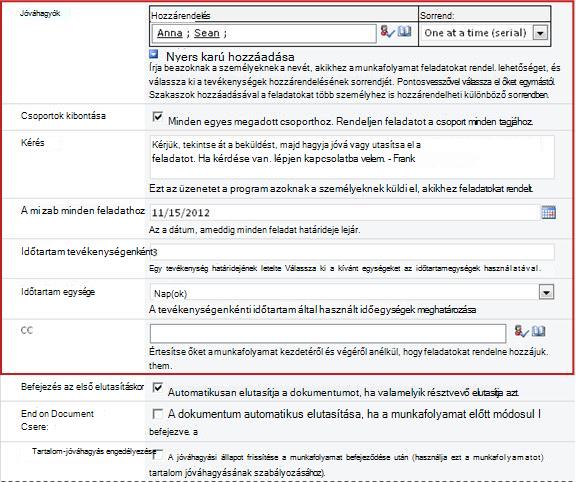Enable the End on Document Csere checkbox
Screen dimensions: 576x482
tap(158, 414)
